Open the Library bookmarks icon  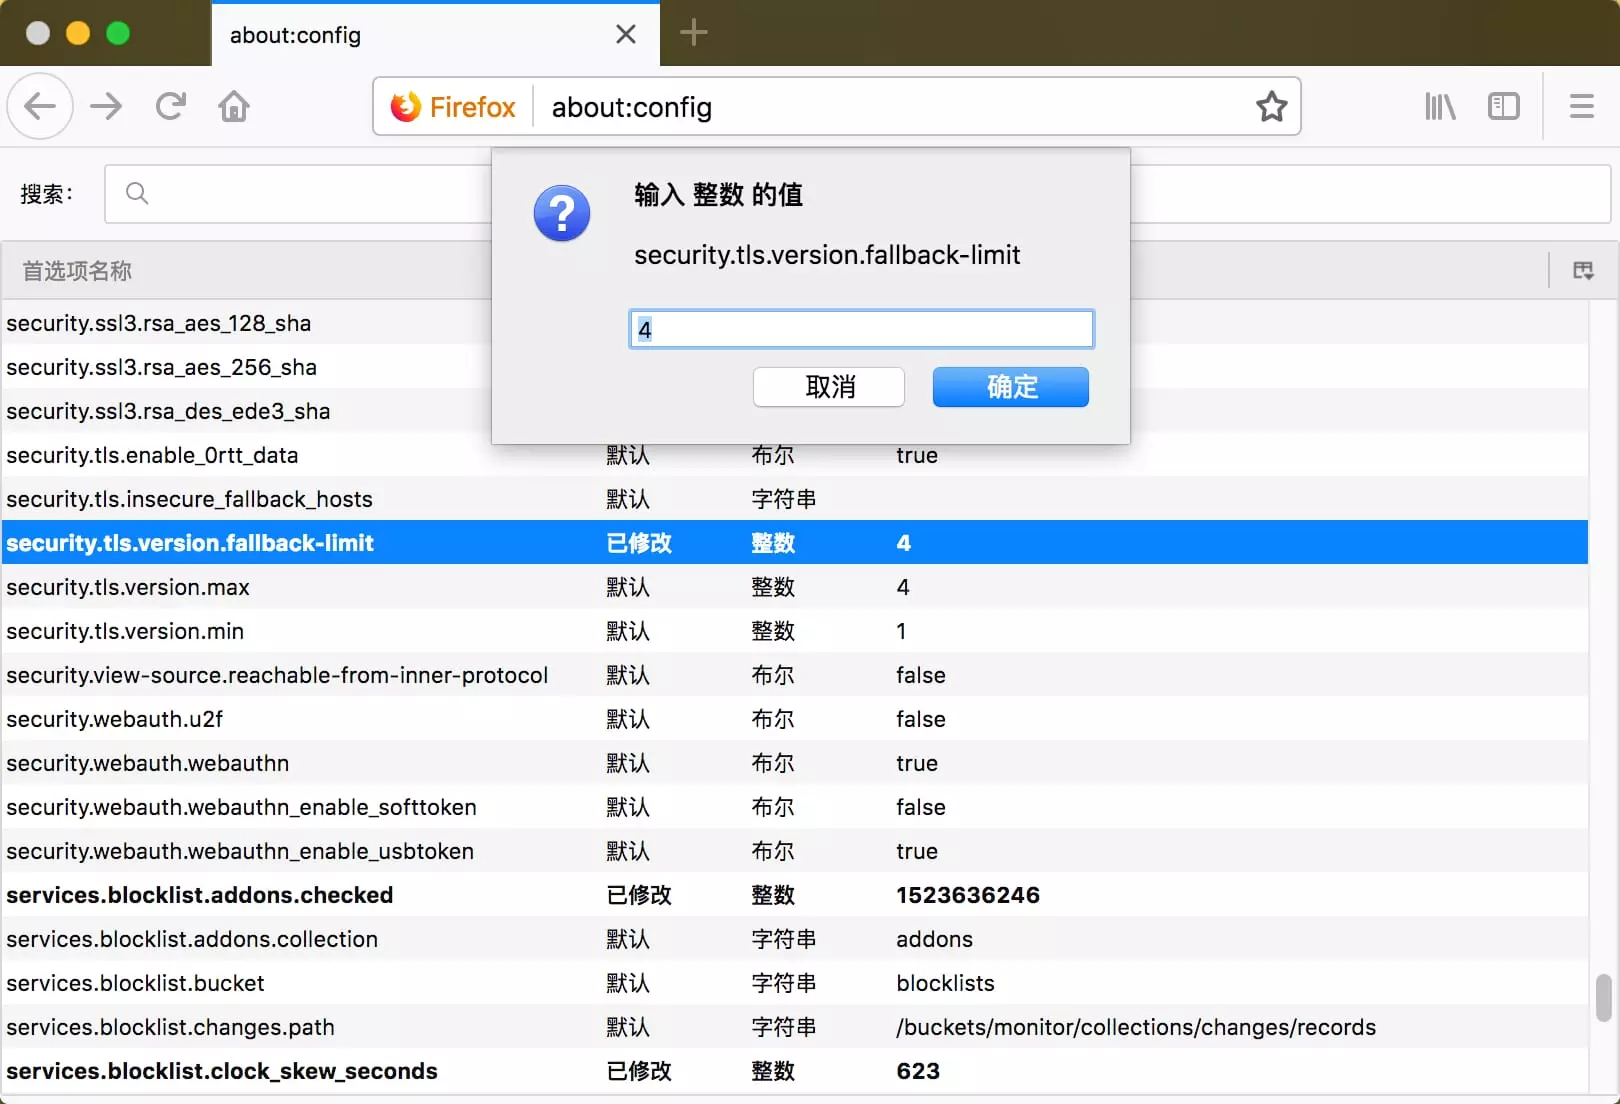tap(1440, 106)
